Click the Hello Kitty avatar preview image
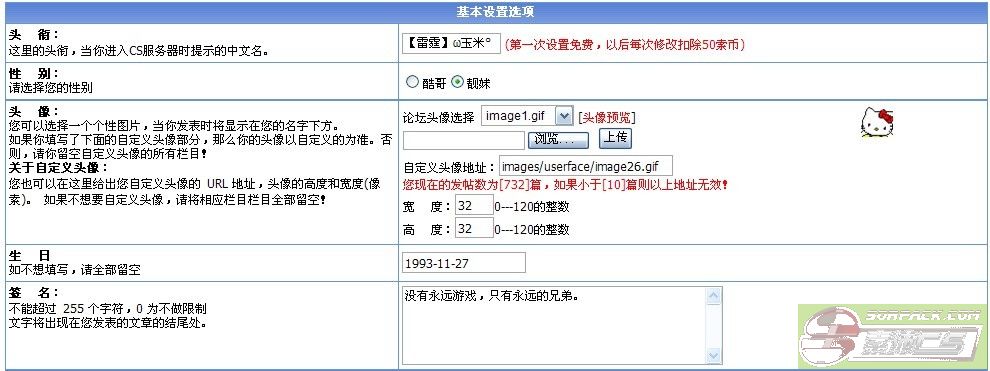Viewport: 990px width, 371px height. [x=877, y=122]
